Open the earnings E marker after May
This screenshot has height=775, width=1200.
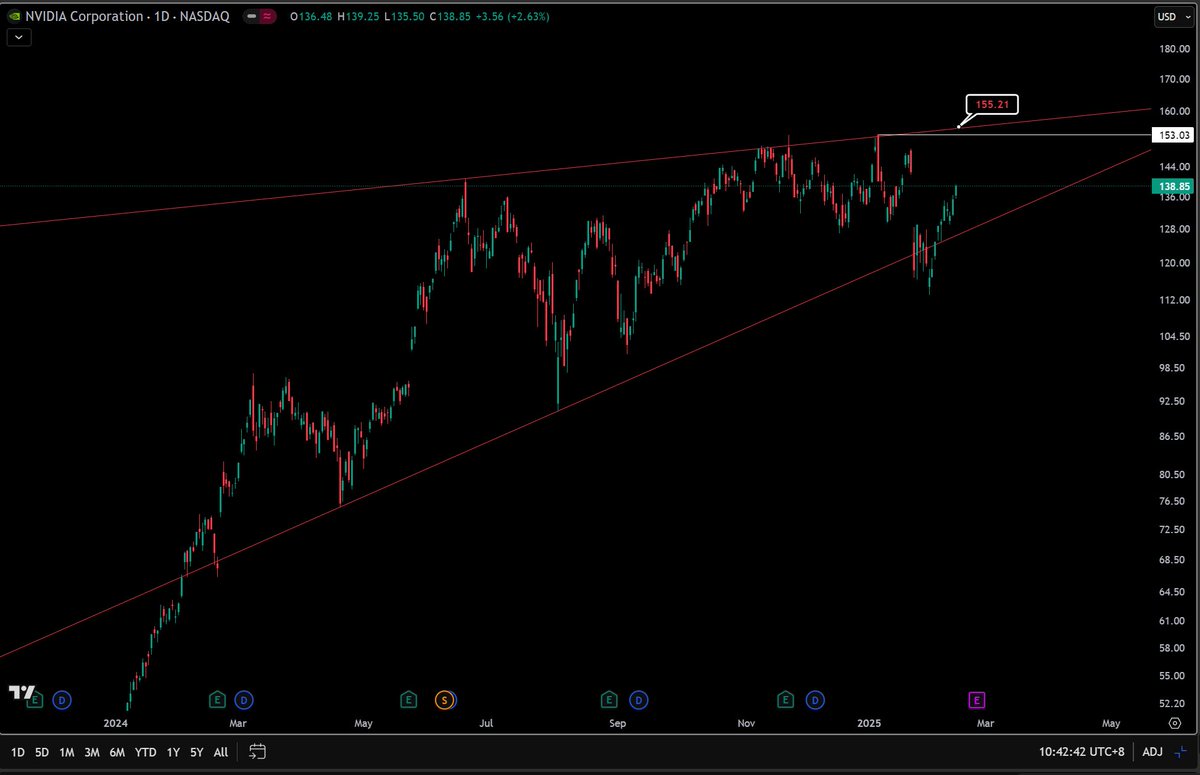(x=408, y=699)
